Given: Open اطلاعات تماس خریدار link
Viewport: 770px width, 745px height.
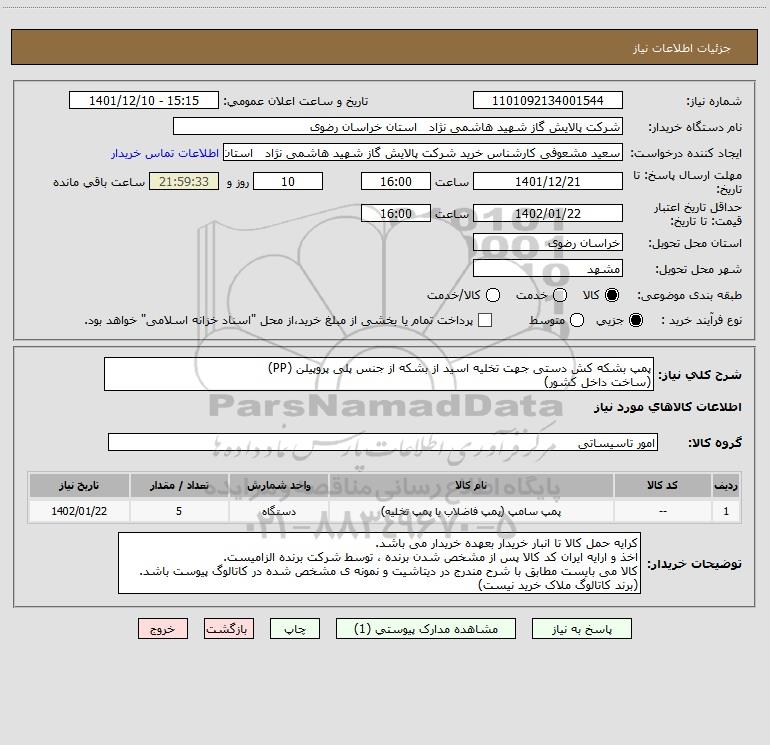Looking at the screenshot, I should [x=165, y=153].
